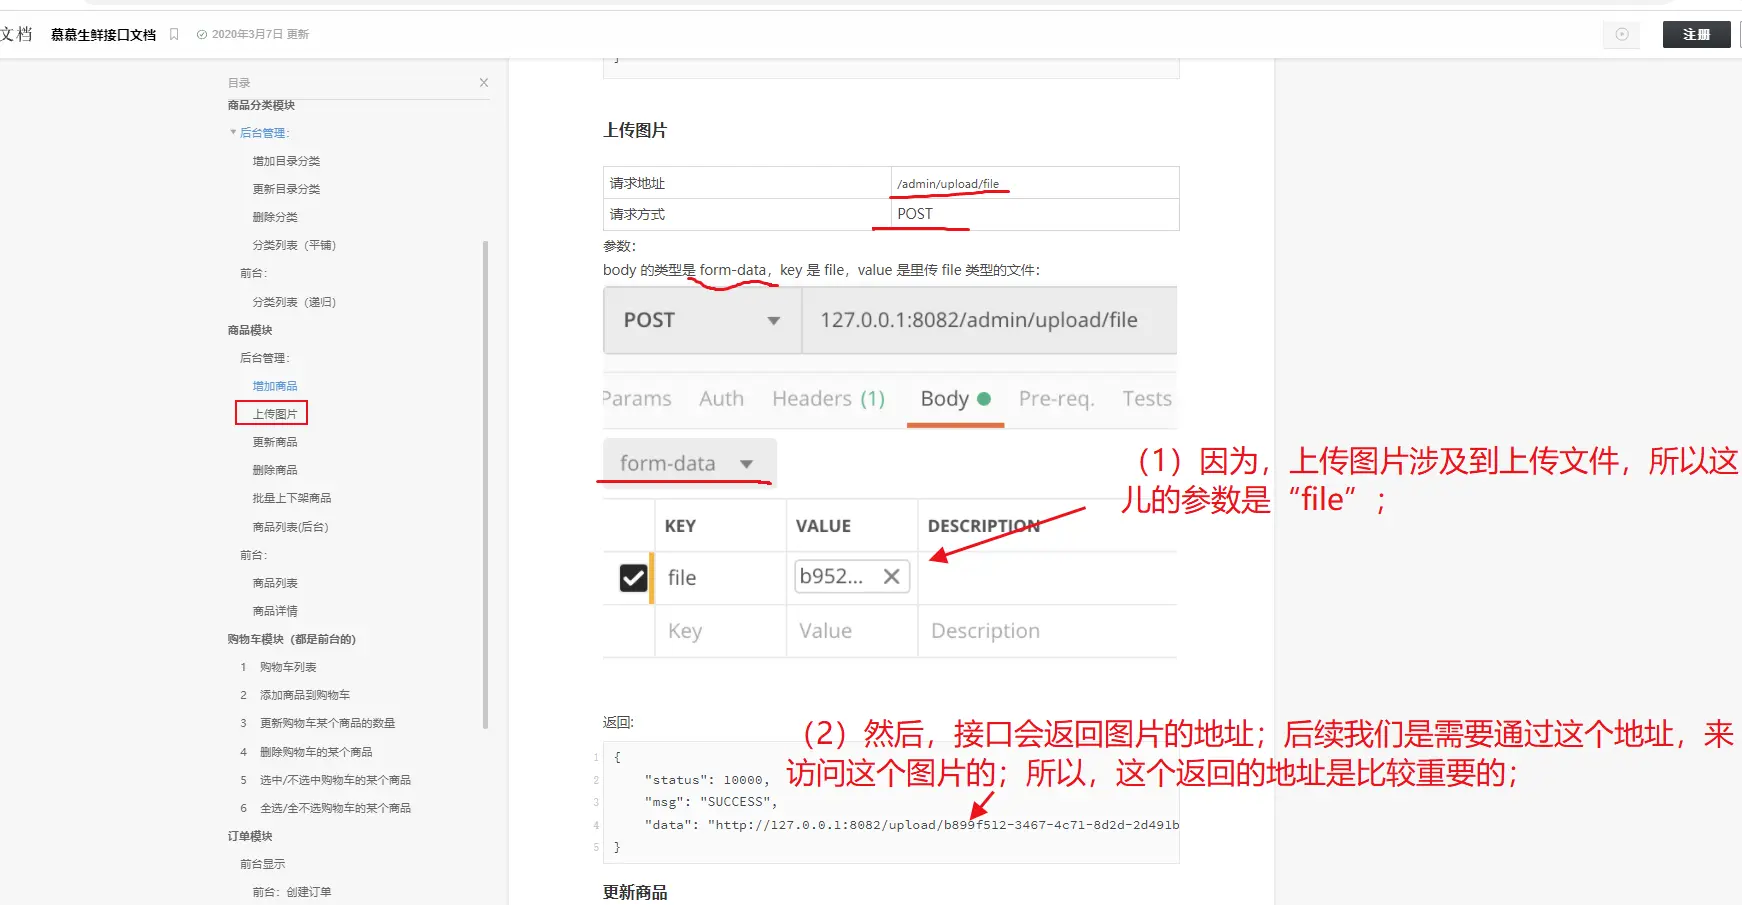Remove the selected b952... file with the X
Image resolution: width=1742 pixels, height=905 pixels.
coord(892,576)
